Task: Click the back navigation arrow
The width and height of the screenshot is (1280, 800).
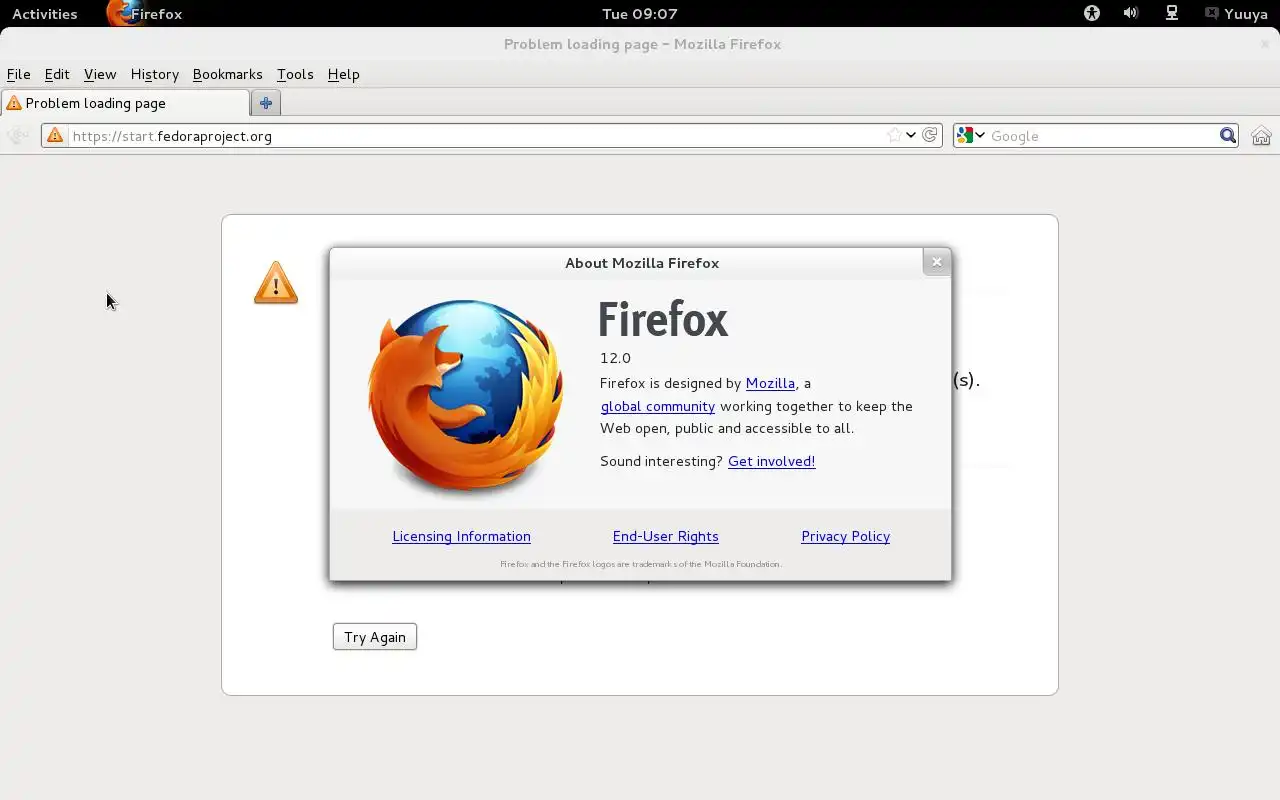Action: tap(17, 136)
